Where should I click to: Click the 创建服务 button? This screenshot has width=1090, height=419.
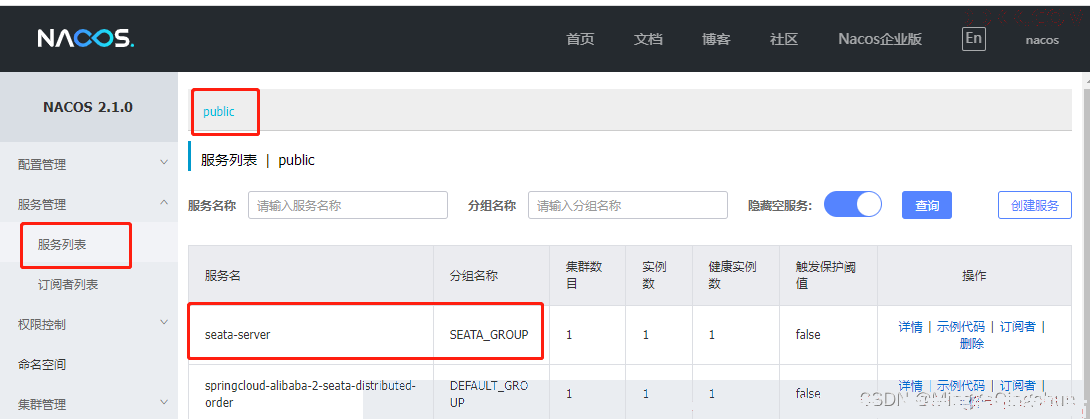tap(1035, 205)
